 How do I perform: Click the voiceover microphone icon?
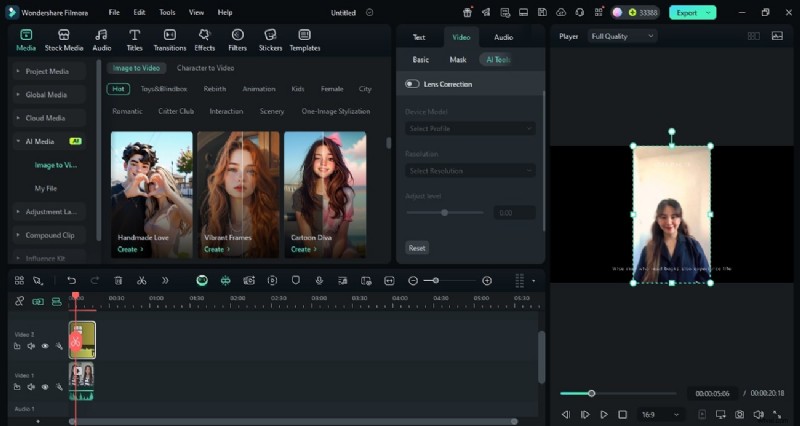click(x=318, y=281)
